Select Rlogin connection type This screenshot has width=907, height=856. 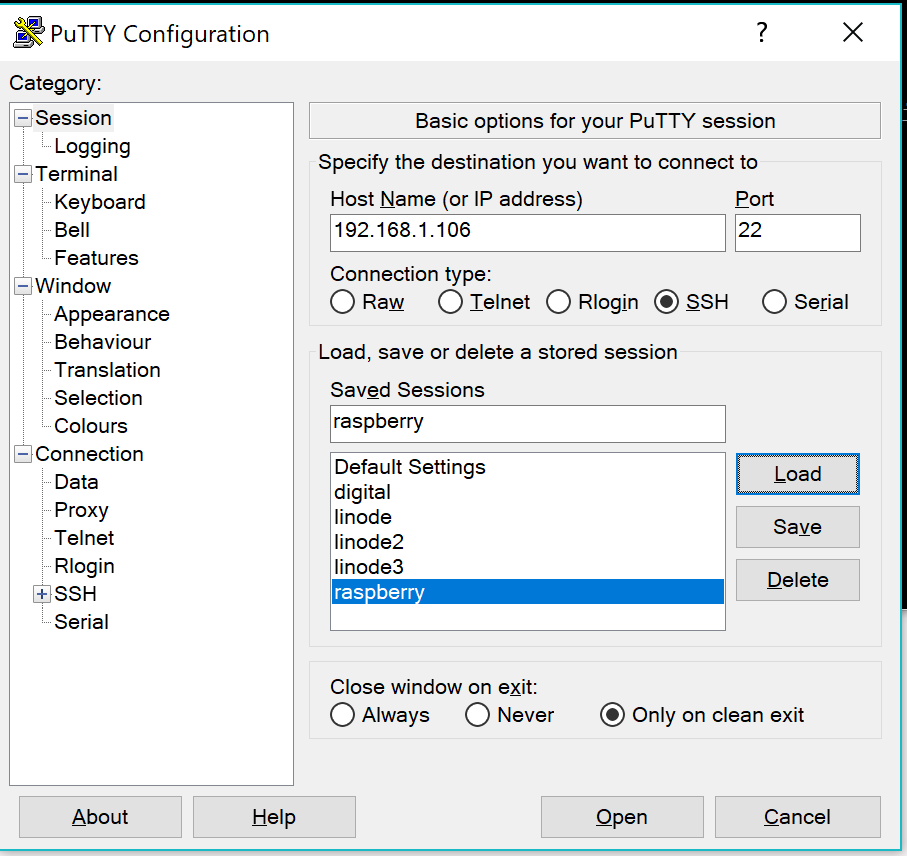tap(558, 302)
